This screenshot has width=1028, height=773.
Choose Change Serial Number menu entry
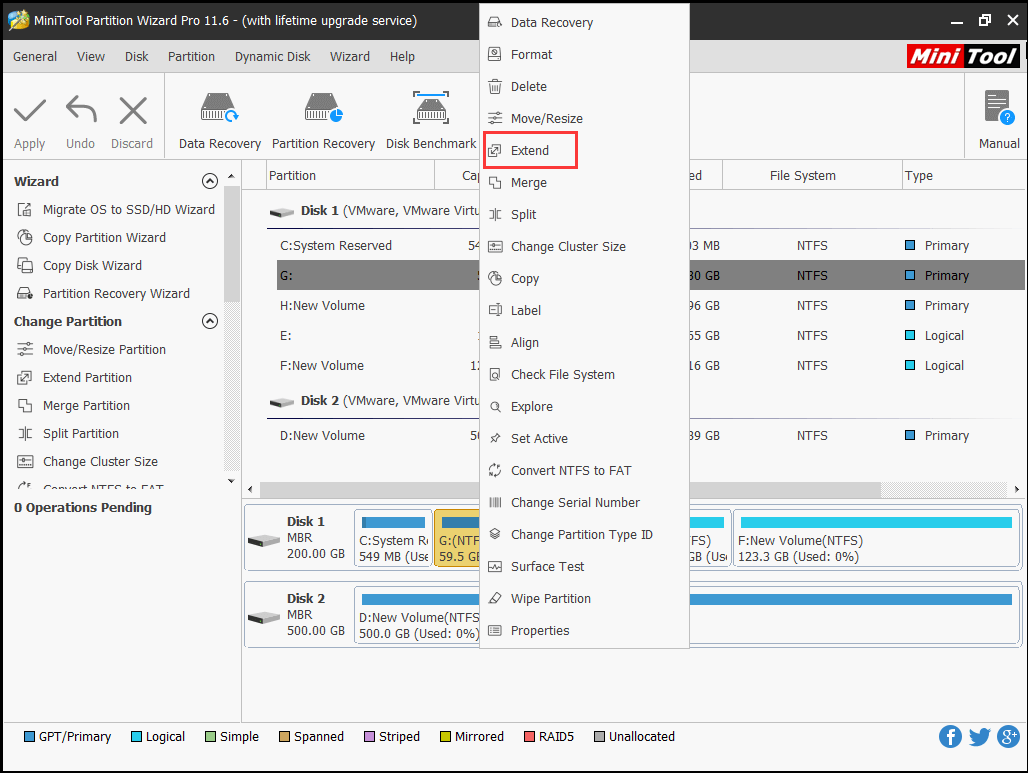(584, 503)
